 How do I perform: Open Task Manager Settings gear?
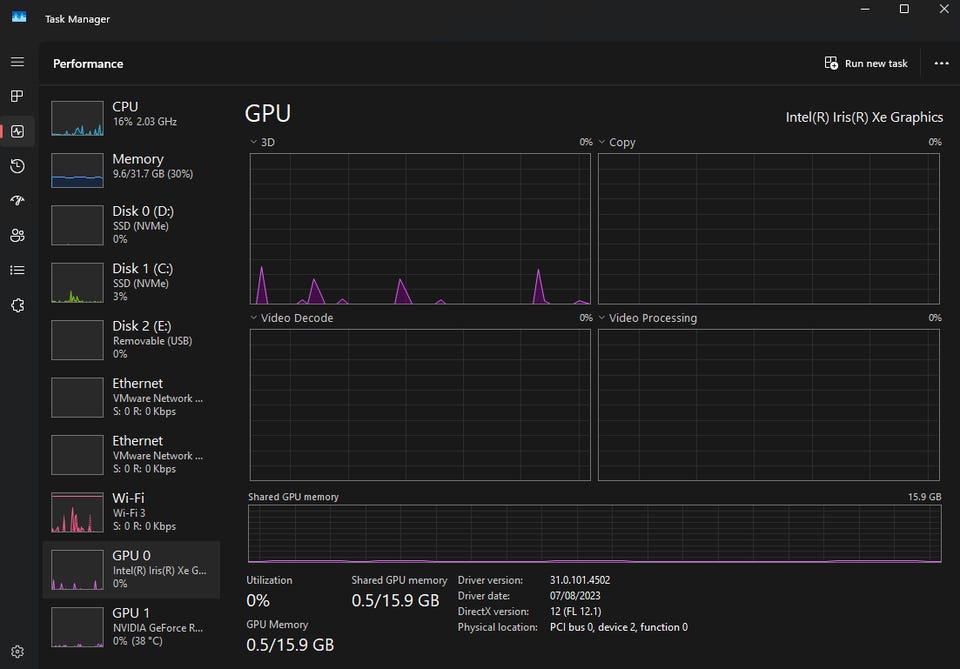point(17,652)
